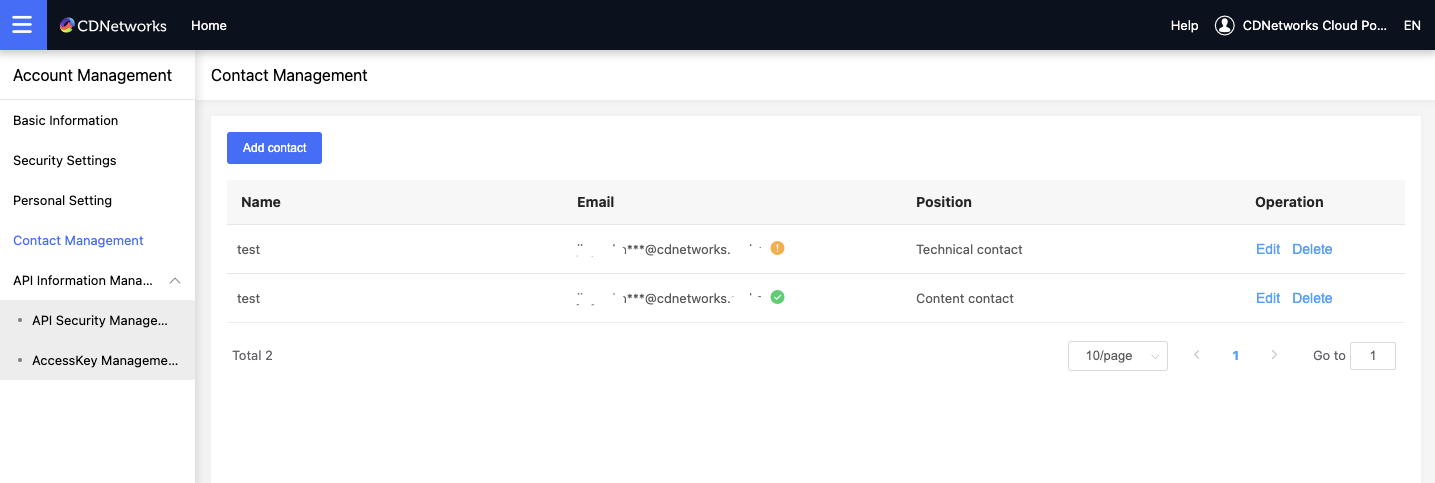Click the Go to page input field
This screenshot has width=1435, height=483.
(x=1372, y=356)
